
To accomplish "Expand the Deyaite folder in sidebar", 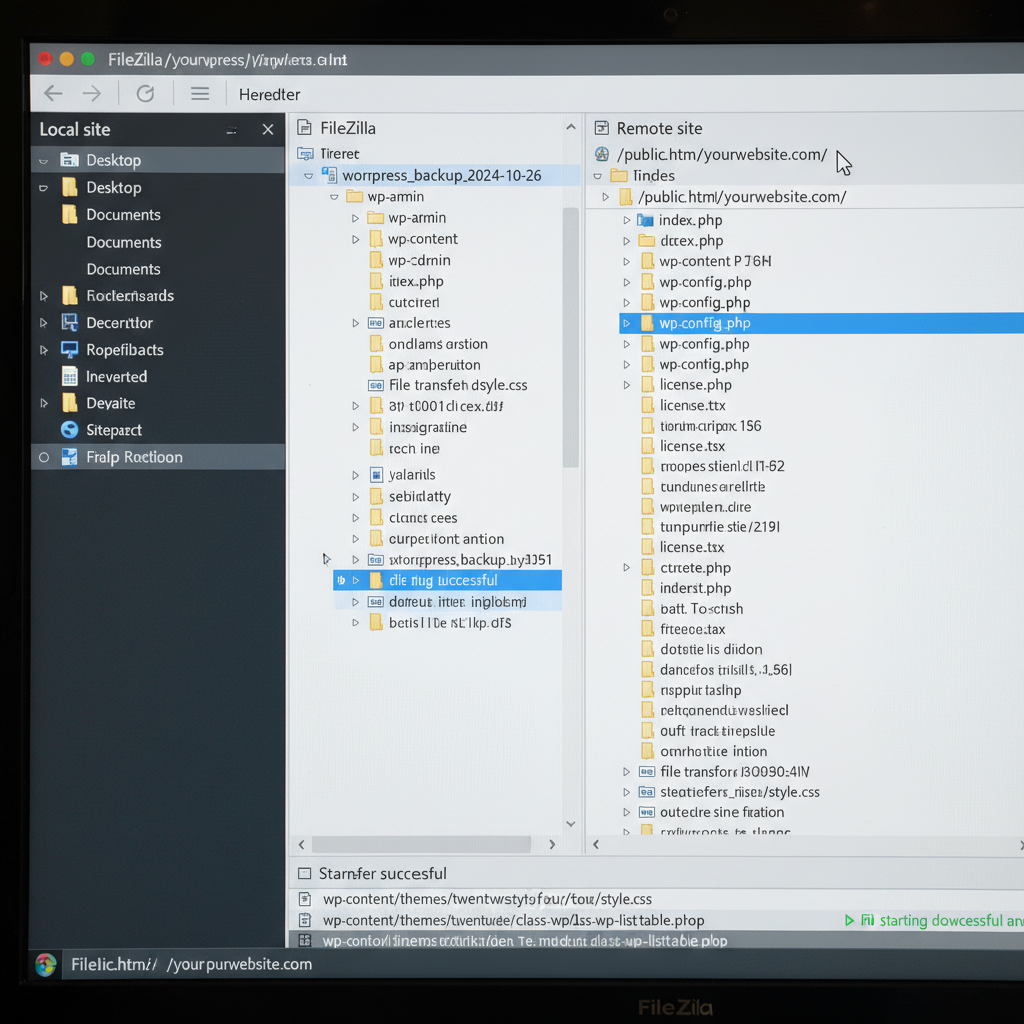I will coord(44,403).
